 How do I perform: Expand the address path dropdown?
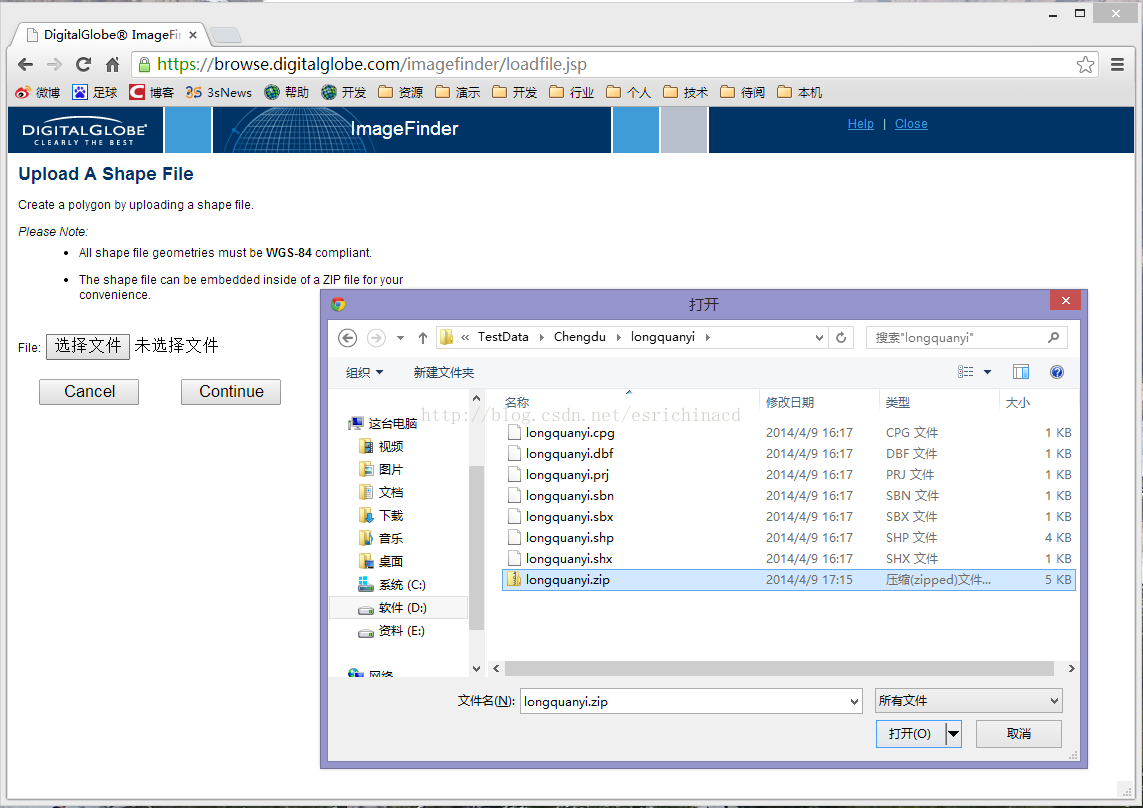pos(819,338)
